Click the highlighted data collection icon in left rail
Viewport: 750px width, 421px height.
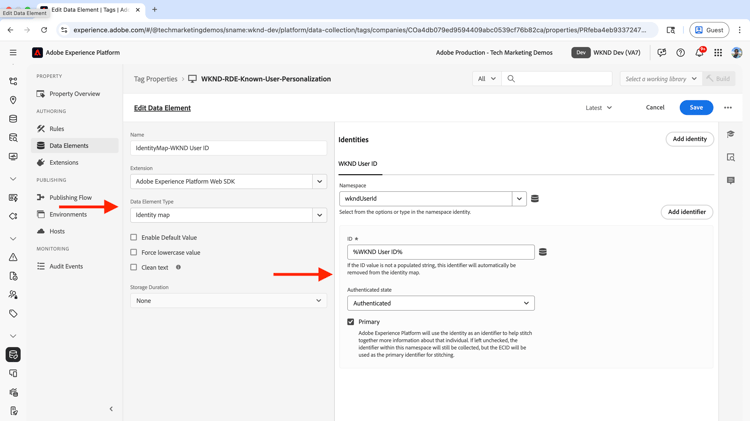[13, 355]
